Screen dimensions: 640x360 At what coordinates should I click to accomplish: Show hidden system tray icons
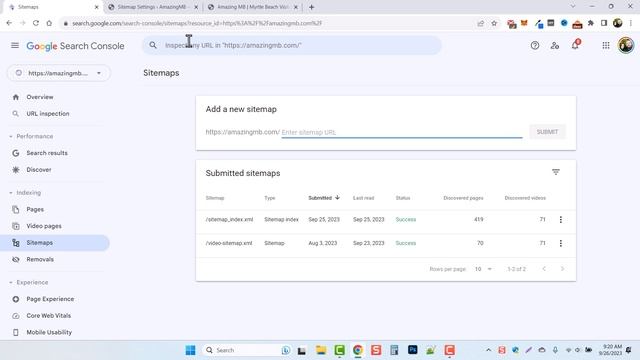488,350
